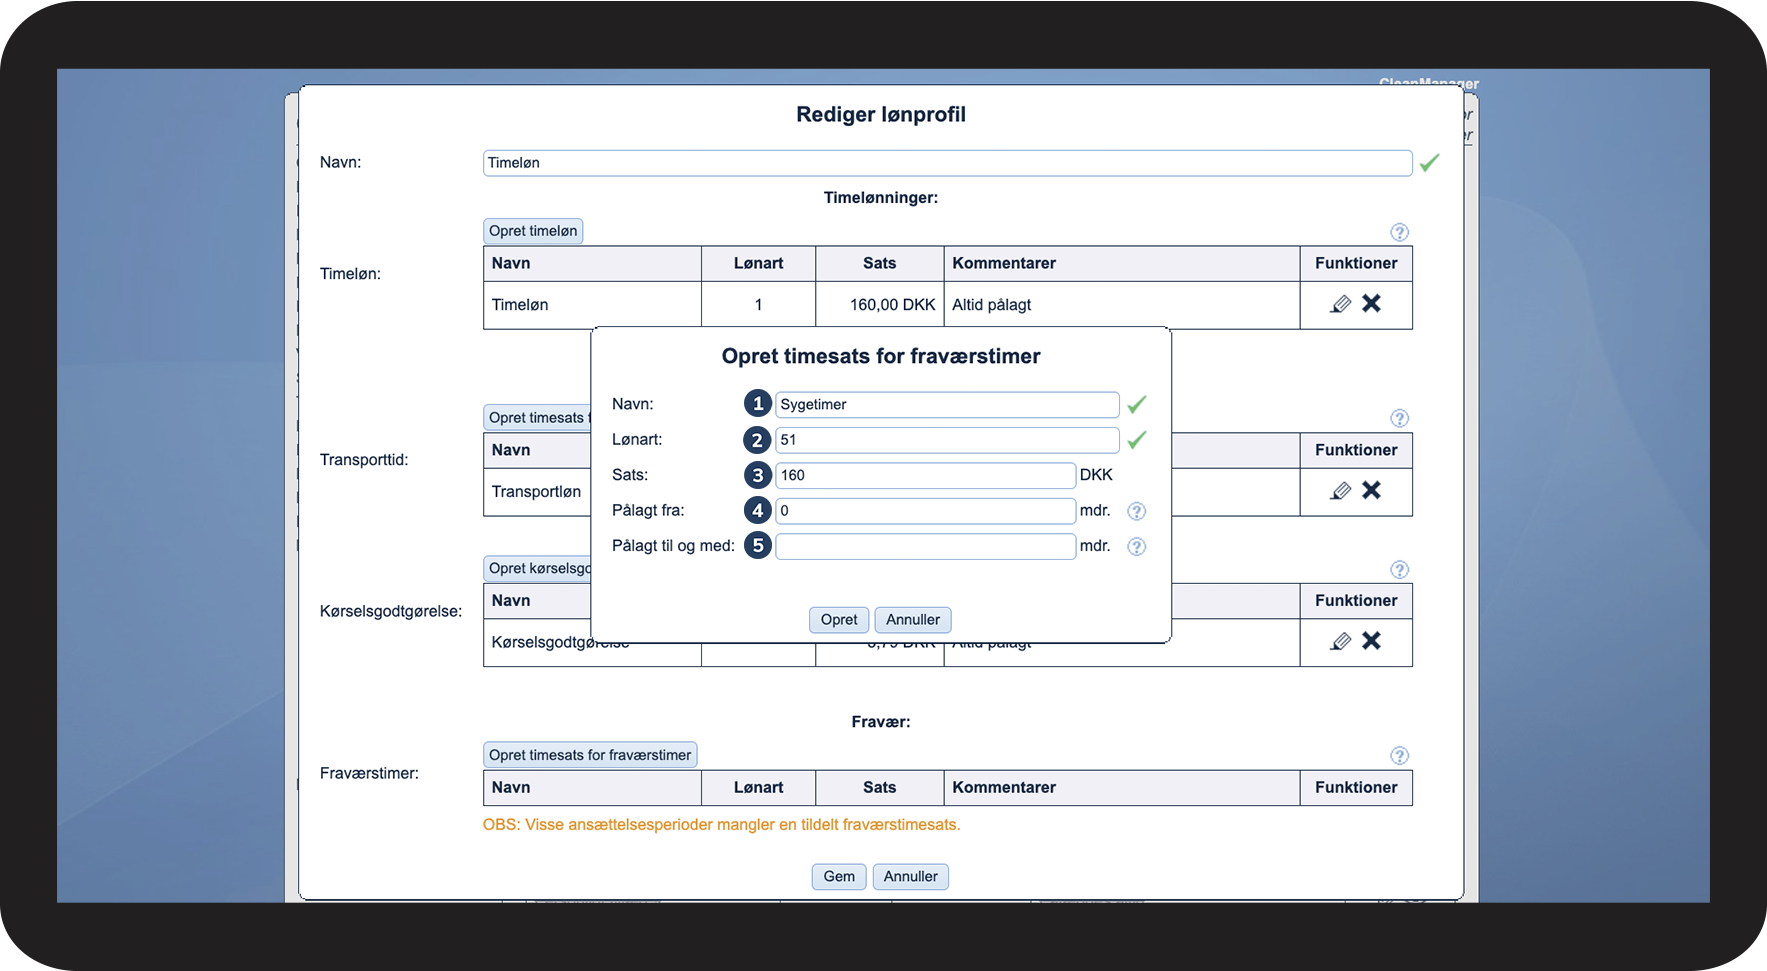Click the Gem button to save profile
The height and width of the screenshot is (971, 1767).
[x=838, y=877]
